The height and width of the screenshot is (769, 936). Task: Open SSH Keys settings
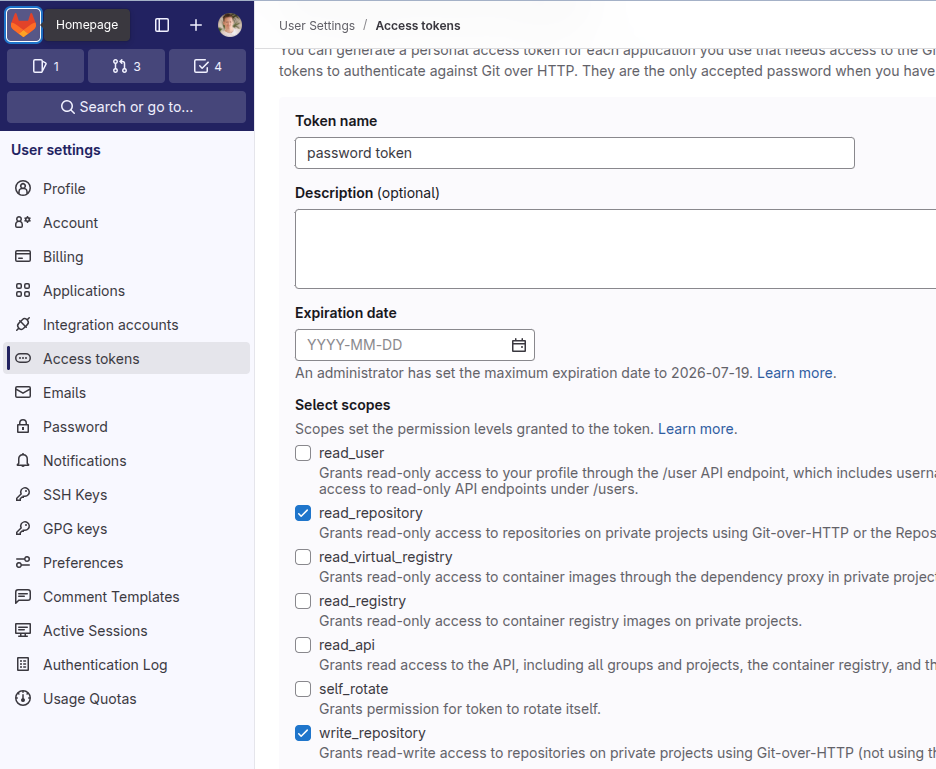pos(75,495)
